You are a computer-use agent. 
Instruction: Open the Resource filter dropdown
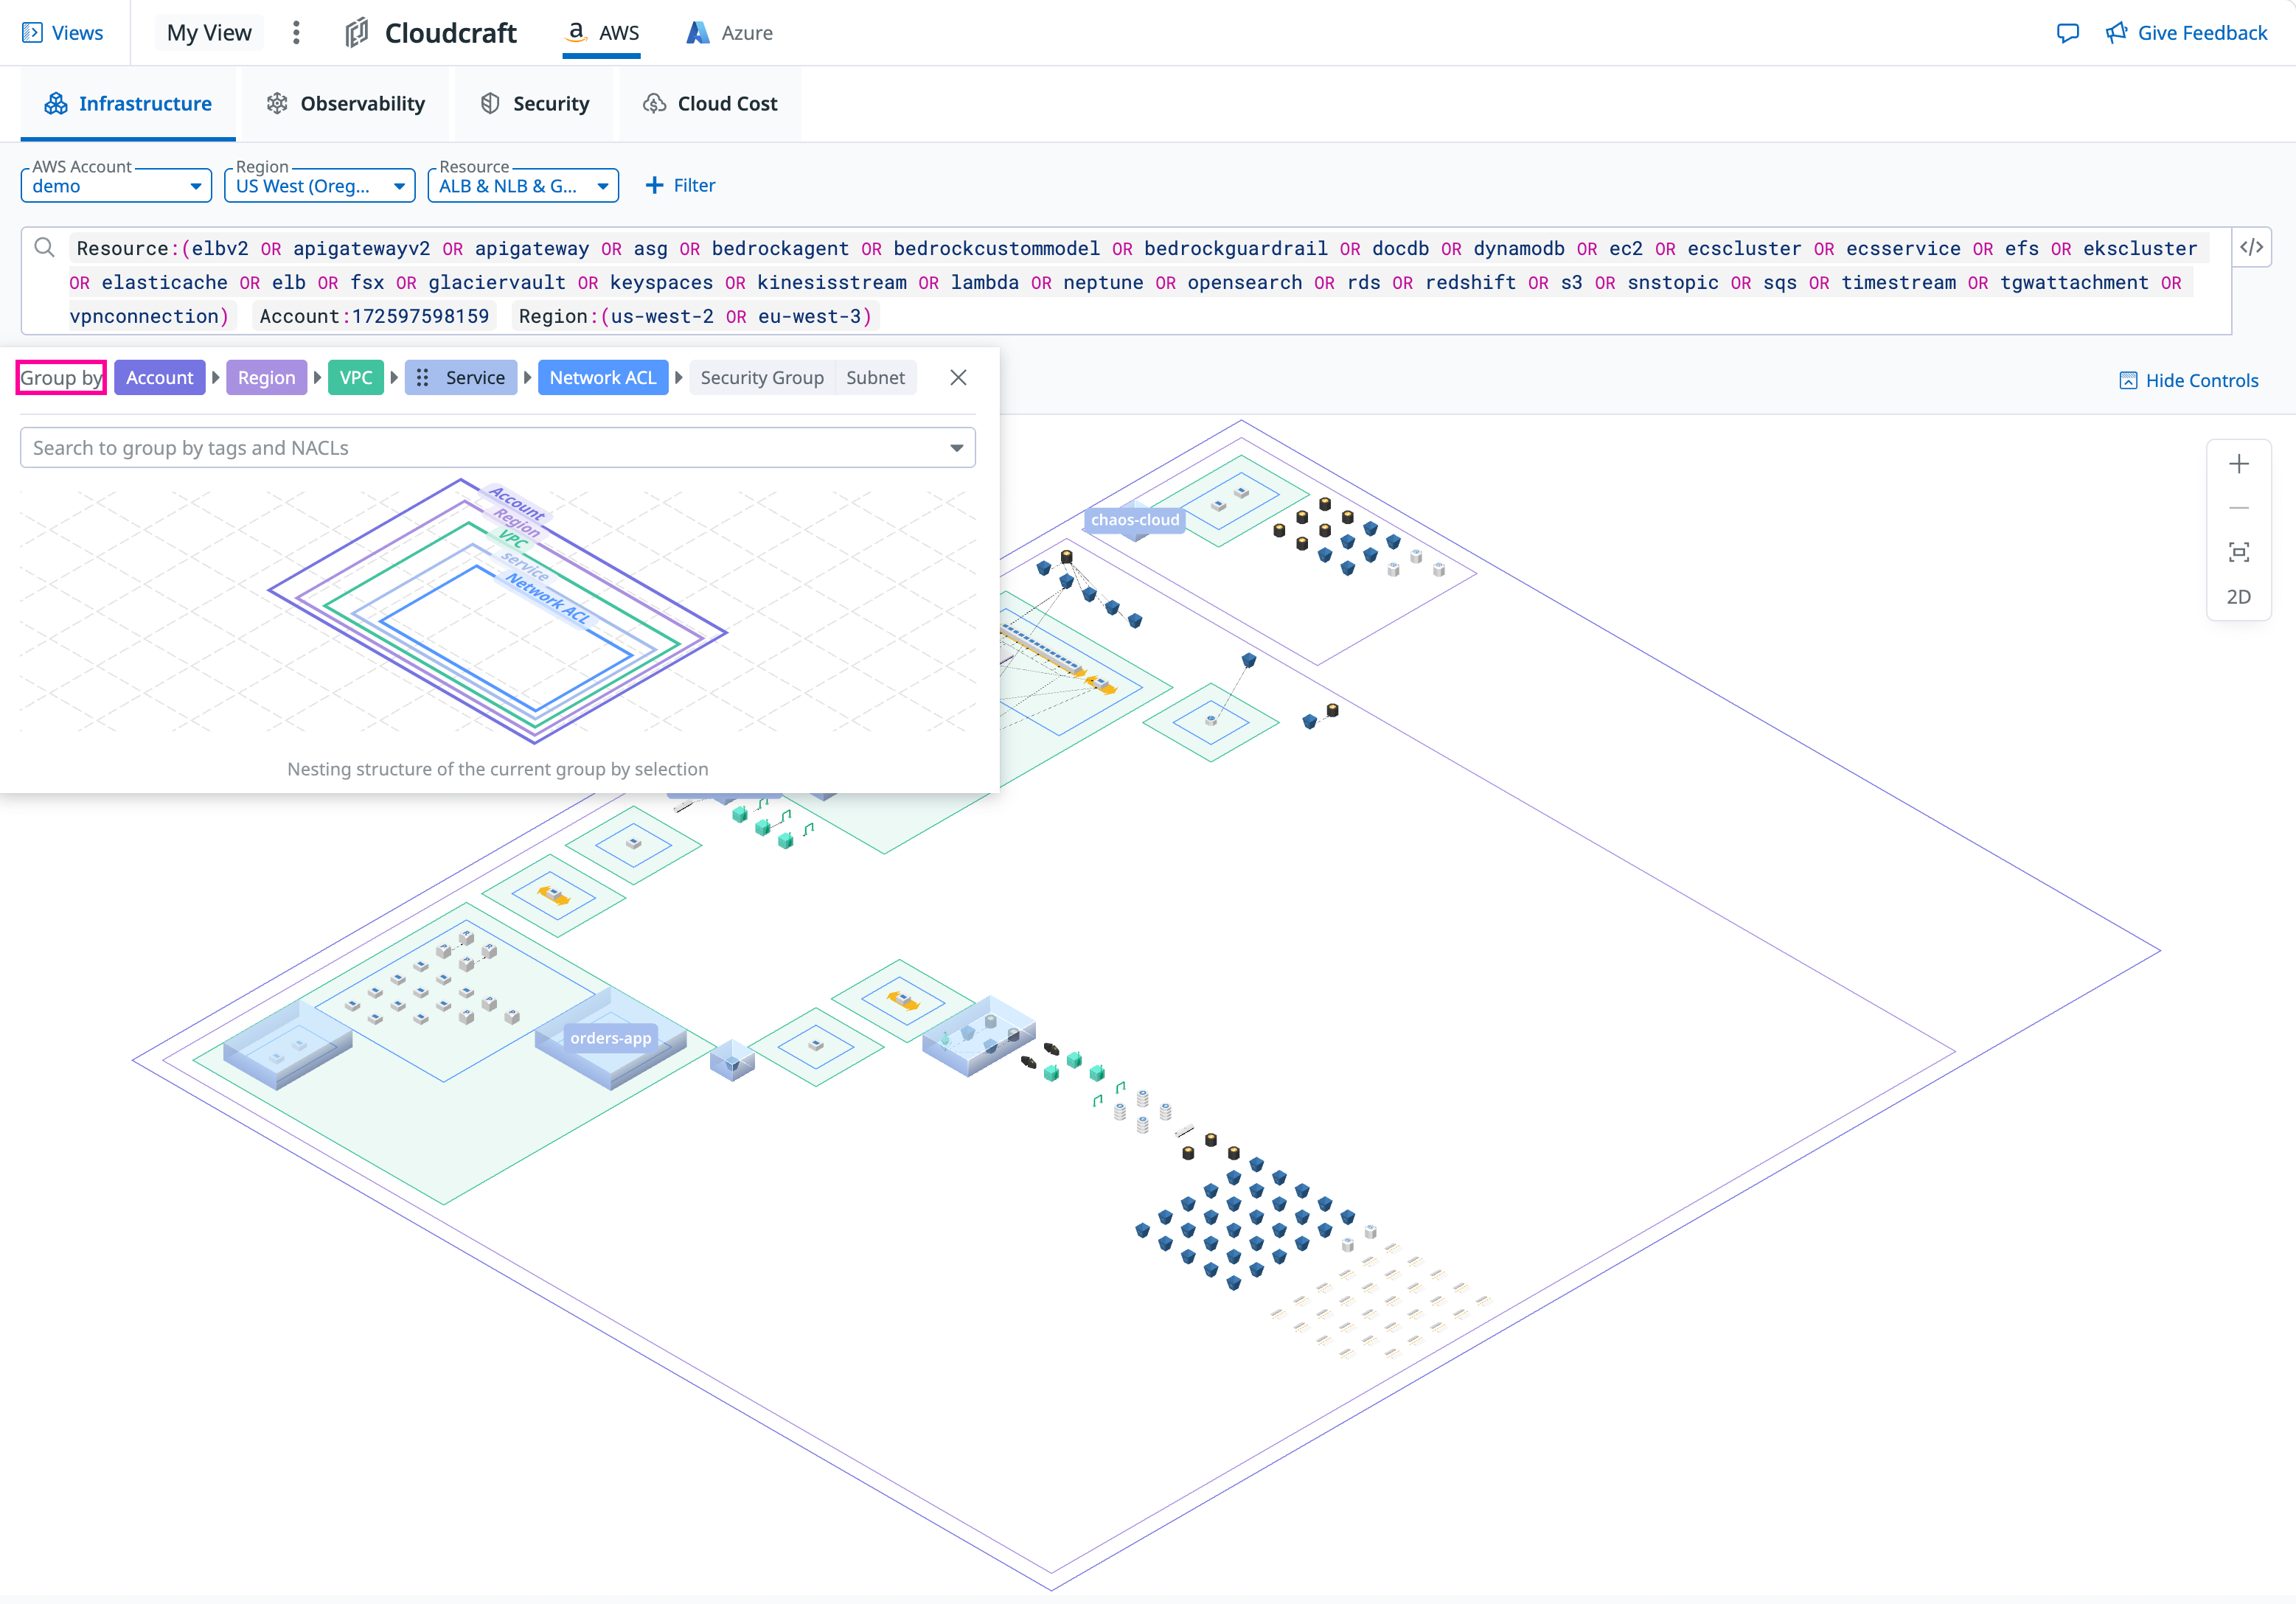523,186
